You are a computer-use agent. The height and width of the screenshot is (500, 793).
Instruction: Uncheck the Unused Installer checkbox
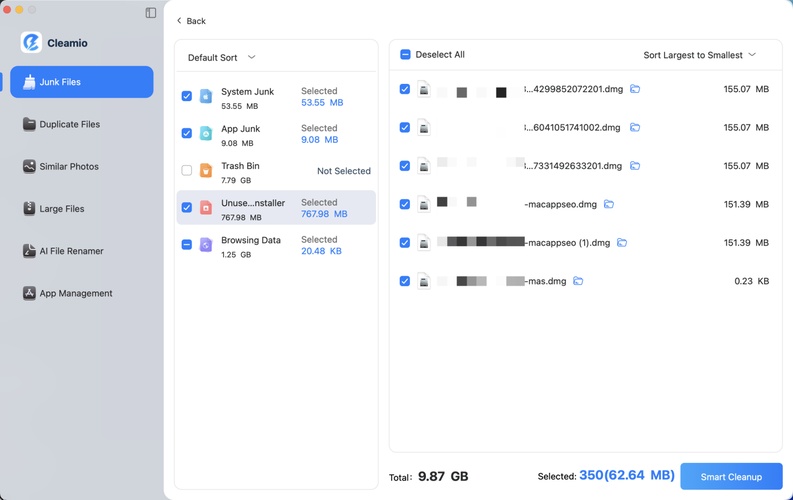pos(187,207)
